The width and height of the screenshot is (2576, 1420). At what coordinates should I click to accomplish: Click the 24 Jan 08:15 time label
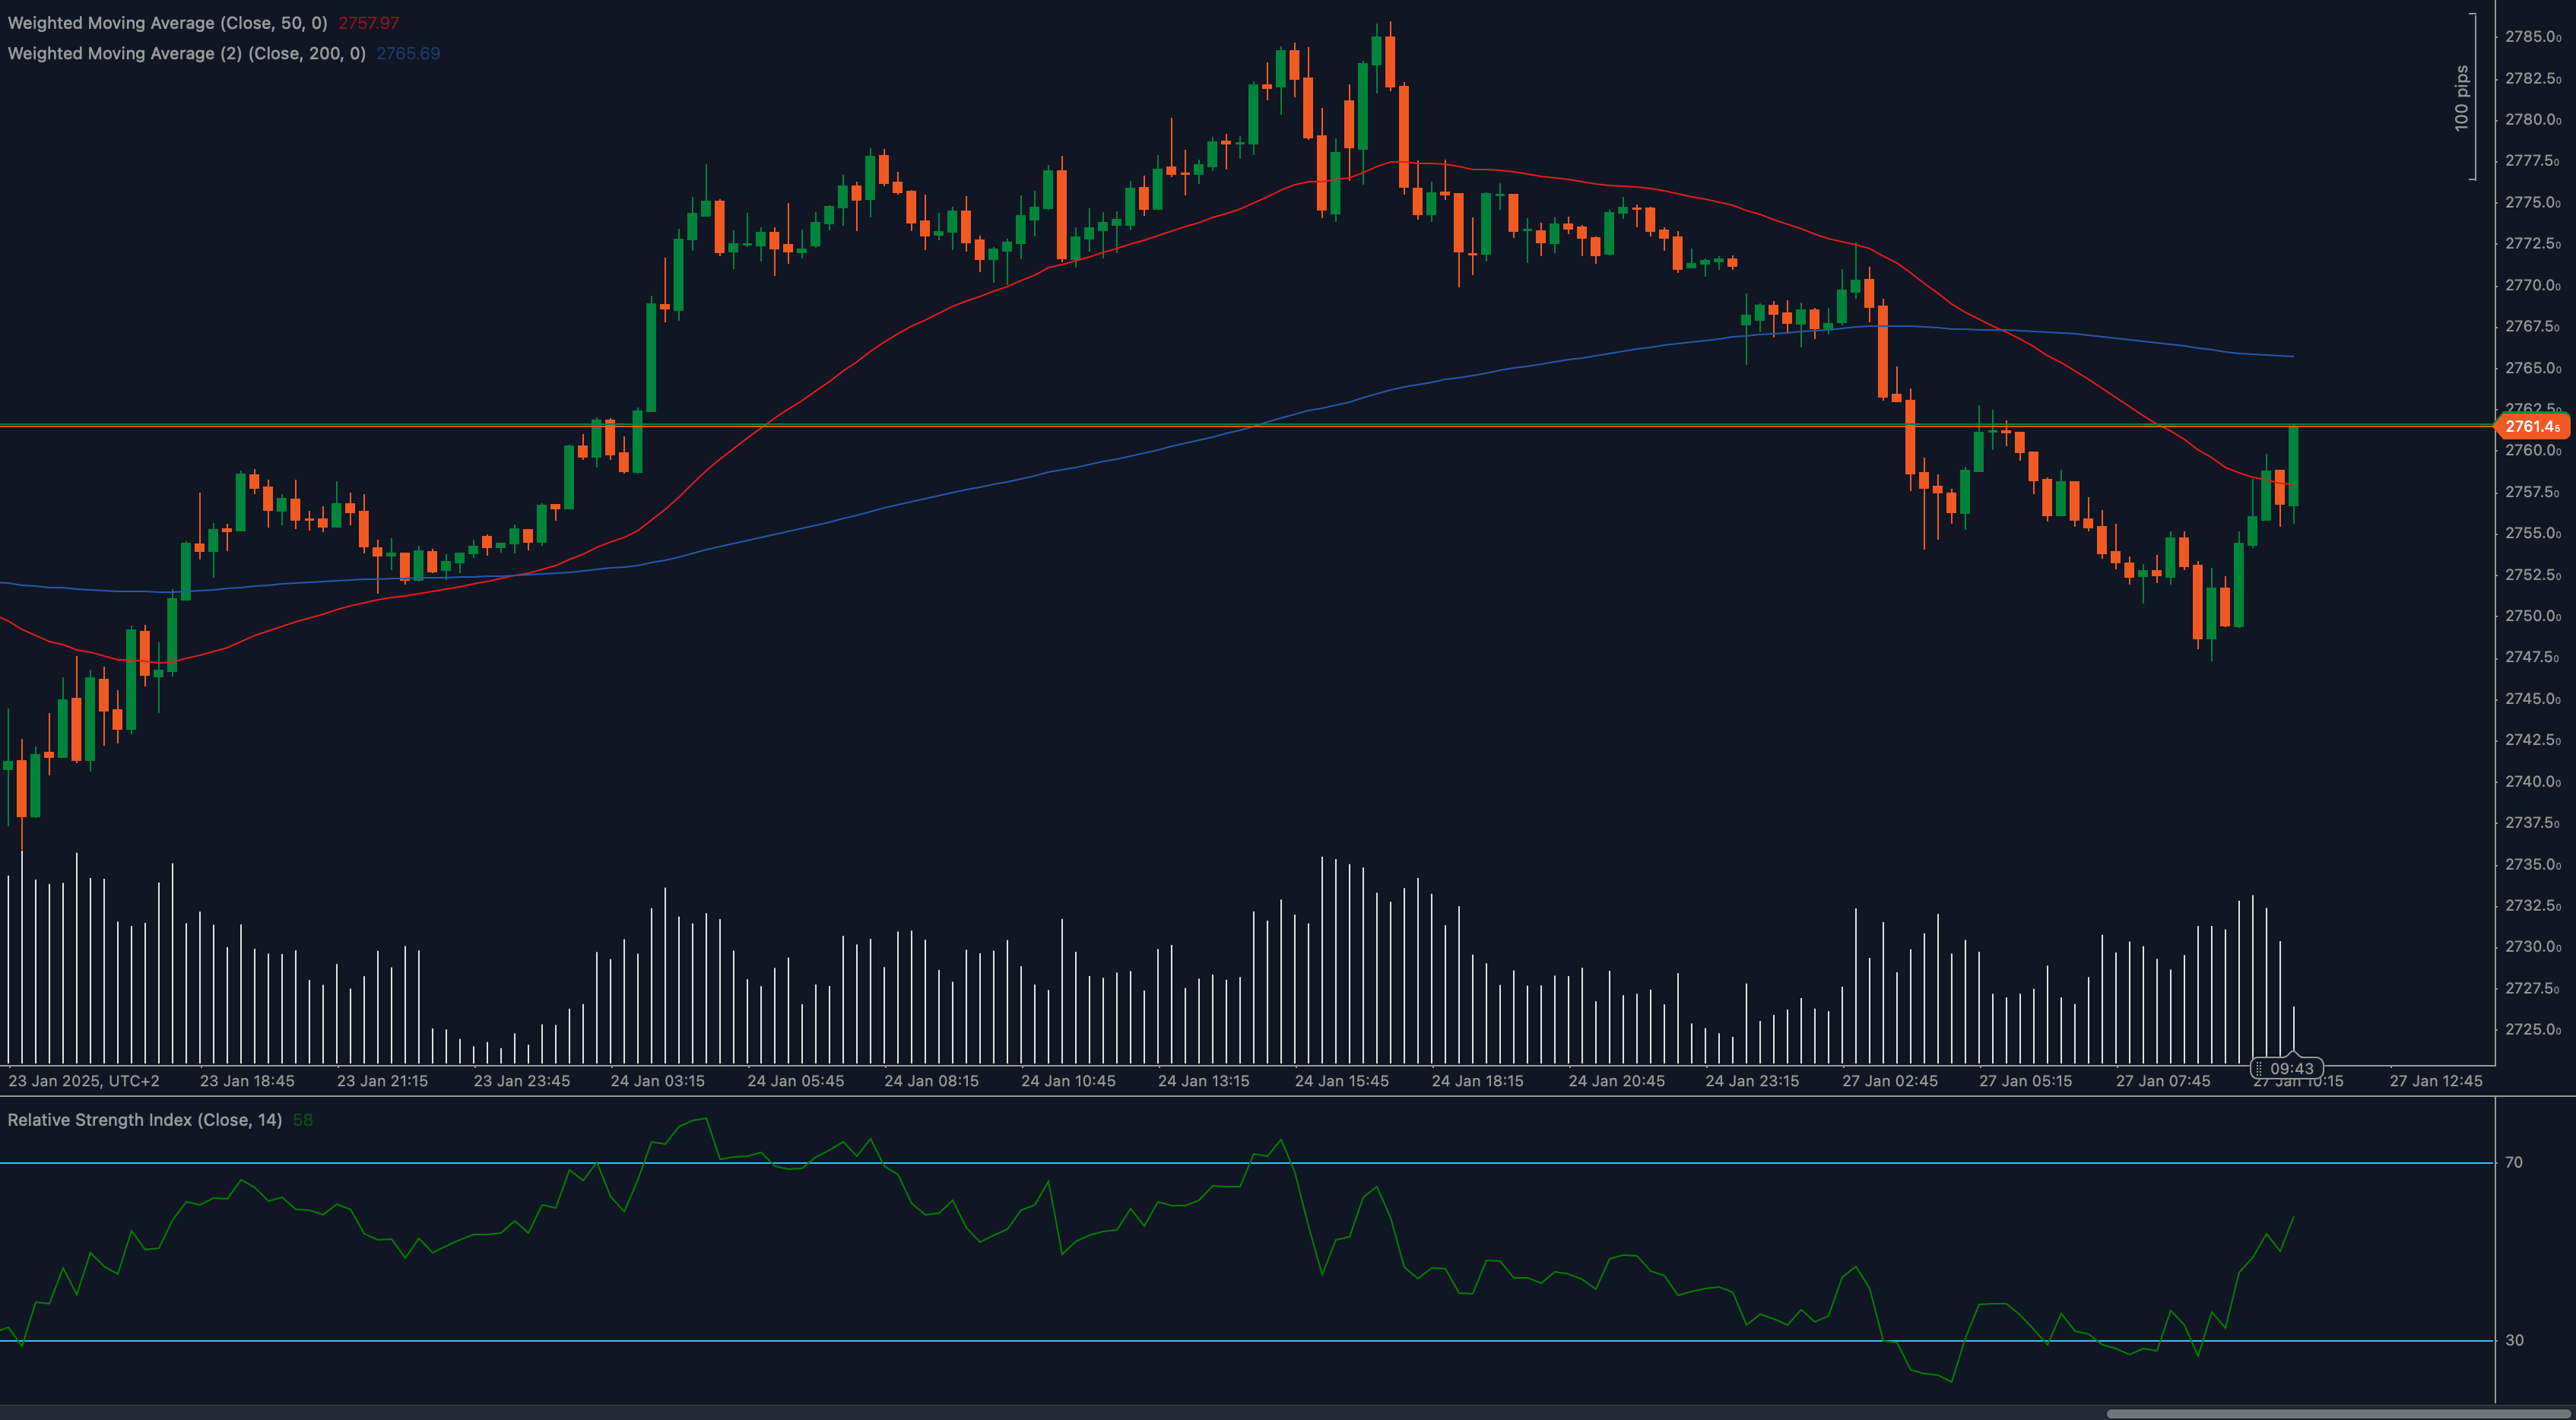tap(931, 1081)
